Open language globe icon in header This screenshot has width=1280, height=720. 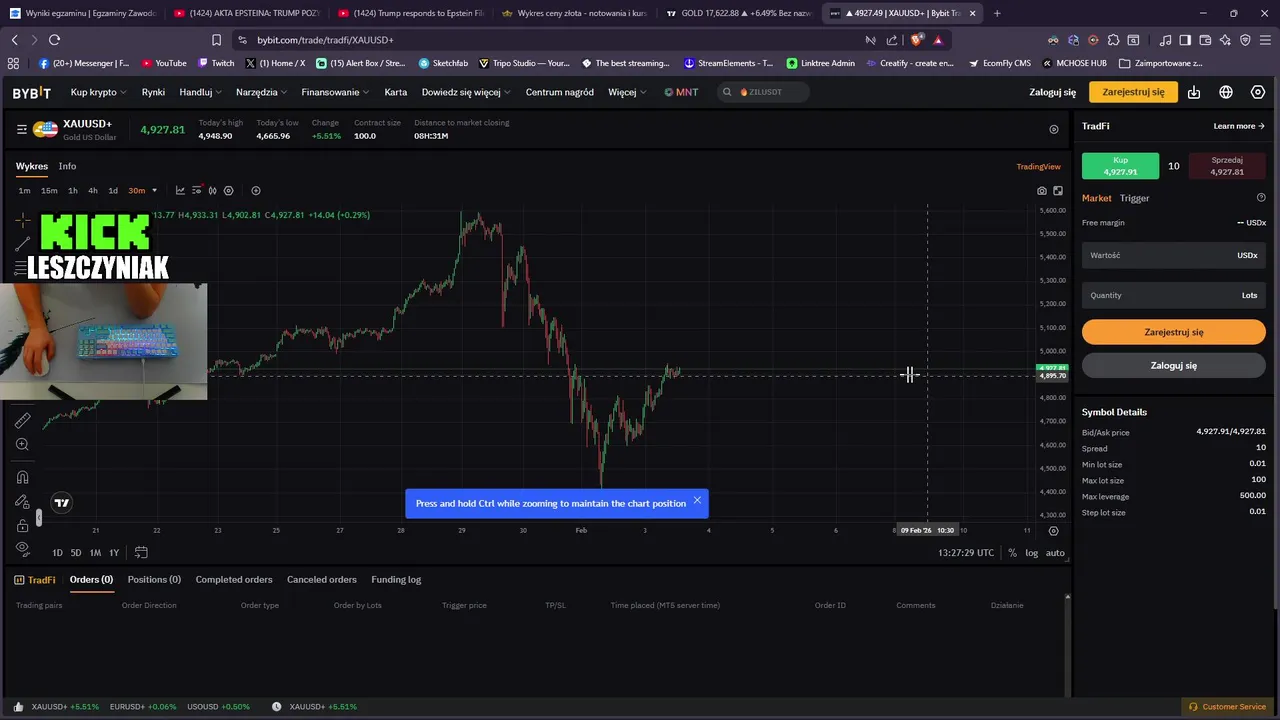tap(1226, 92)
